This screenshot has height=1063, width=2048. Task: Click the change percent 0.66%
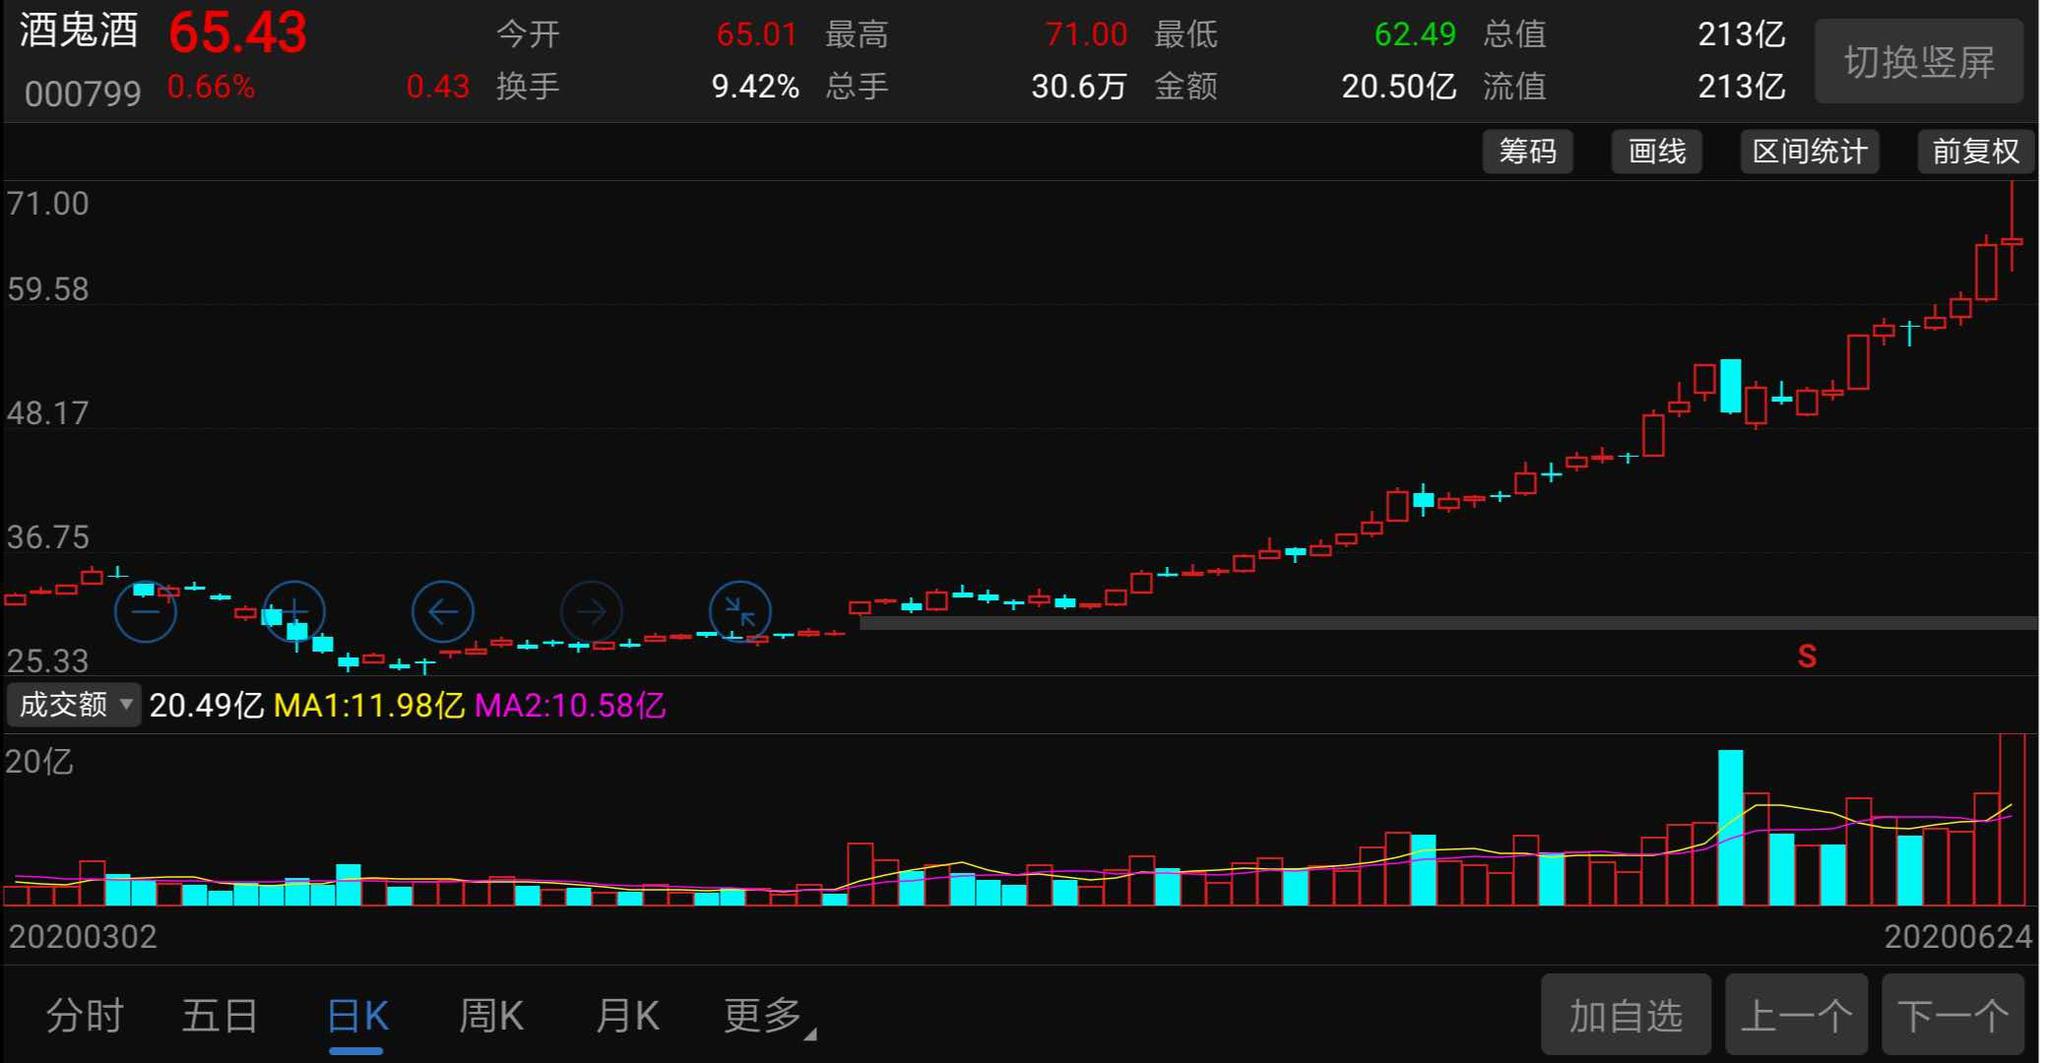click(x=211, y=87)
